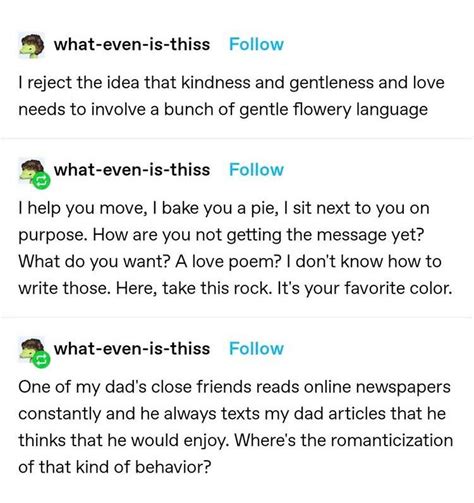The image size is (474, 503).
Task: Click the line 'One of my dad's close friends'
Action: pos(234,387)
